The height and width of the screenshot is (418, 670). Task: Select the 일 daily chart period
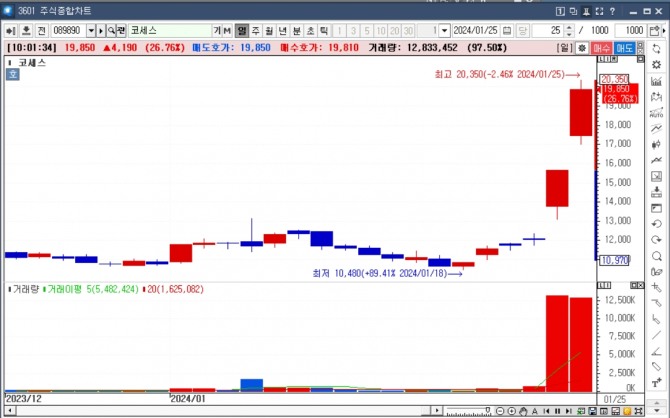click(242, 31)
